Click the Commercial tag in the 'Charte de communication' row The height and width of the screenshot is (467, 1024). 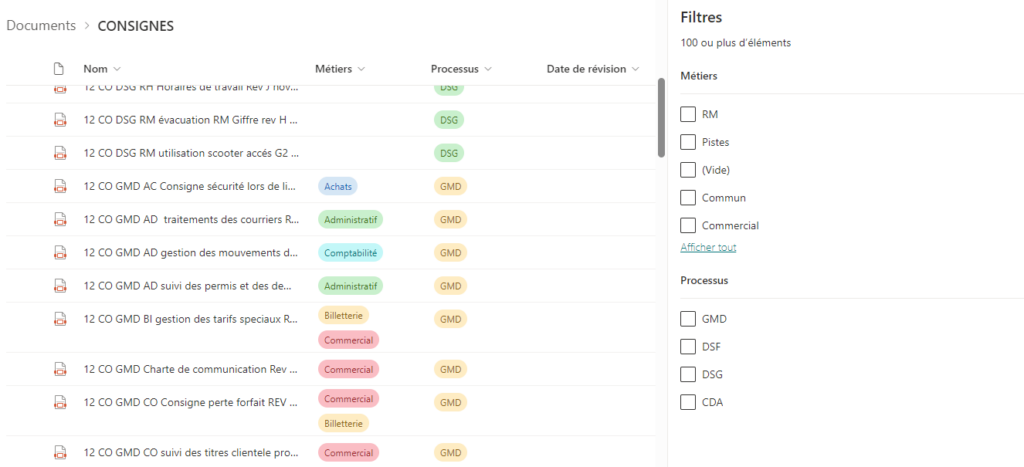click(348, 369)
